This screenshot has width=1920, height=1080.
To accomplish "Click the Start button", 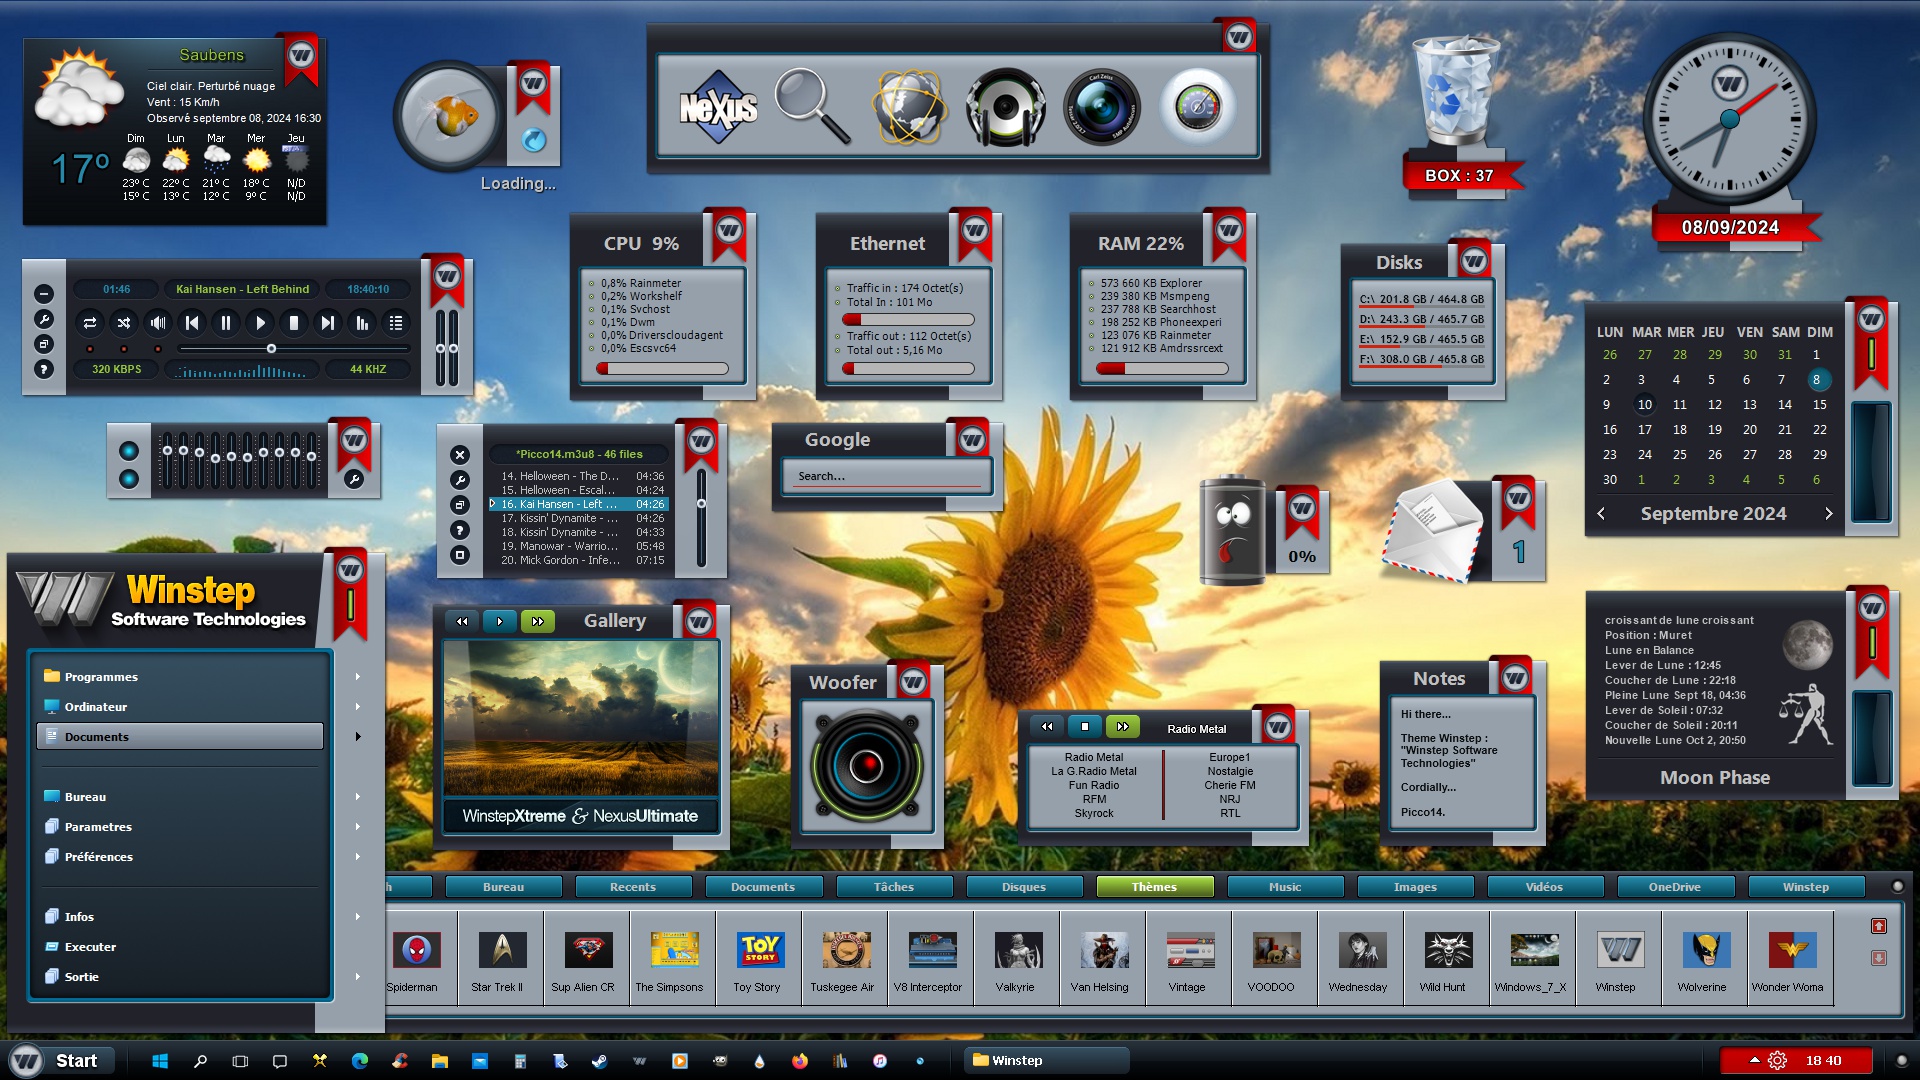I will [x=60, y=1061].
